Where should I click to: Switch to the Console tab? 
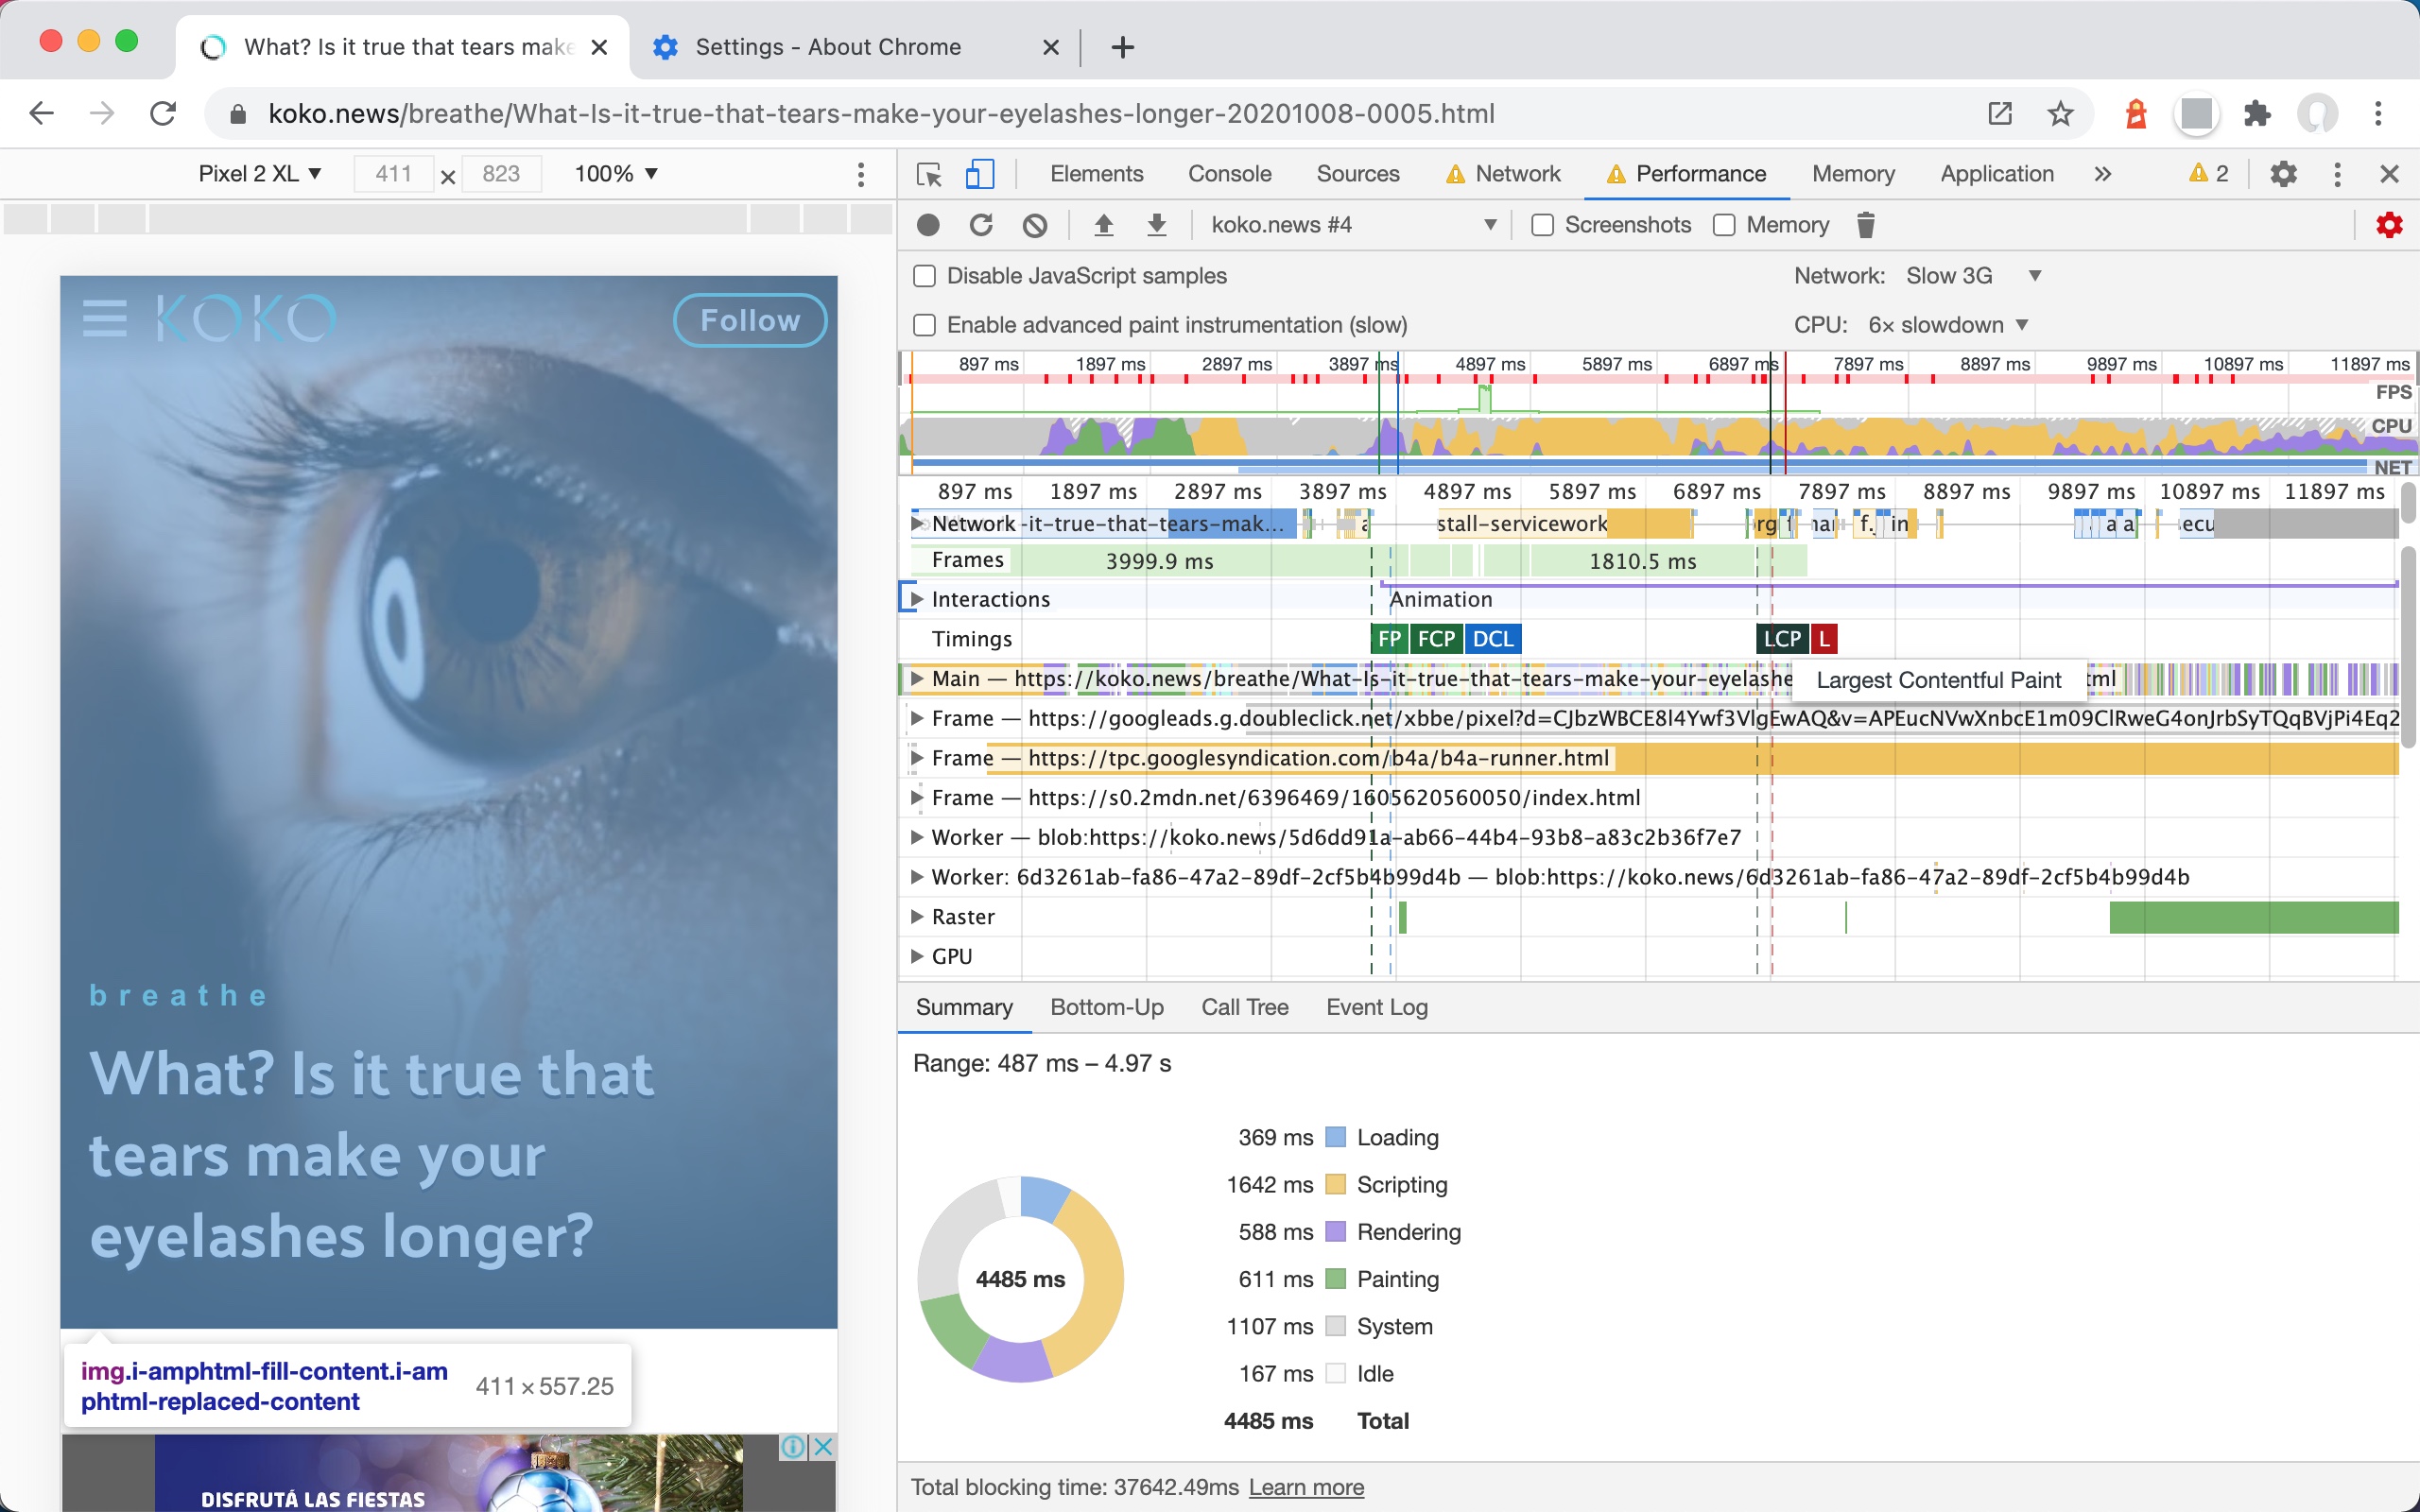1229,174
